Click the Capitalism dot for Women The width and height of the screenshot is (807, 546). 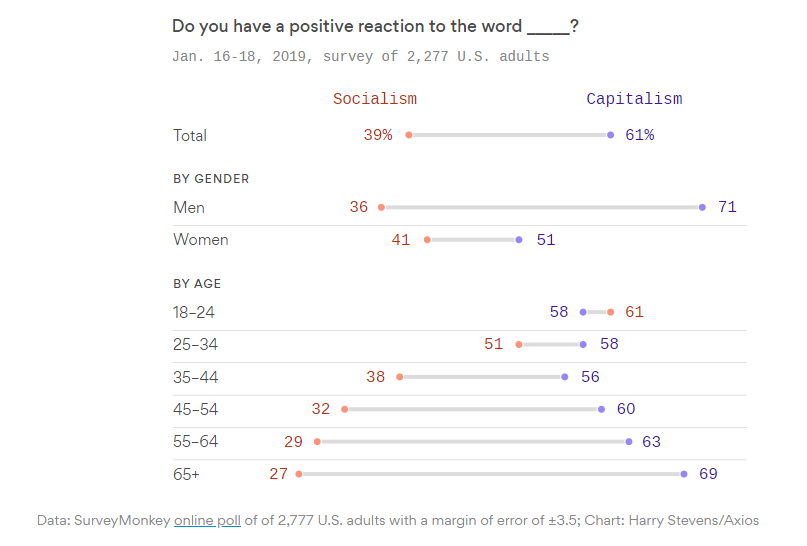tap(519, 240)
